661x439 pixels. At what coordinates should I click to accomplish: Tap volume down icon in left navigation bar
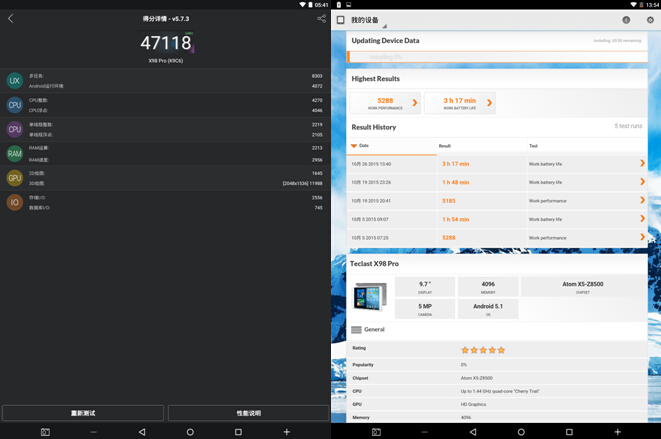click(94, 432)
